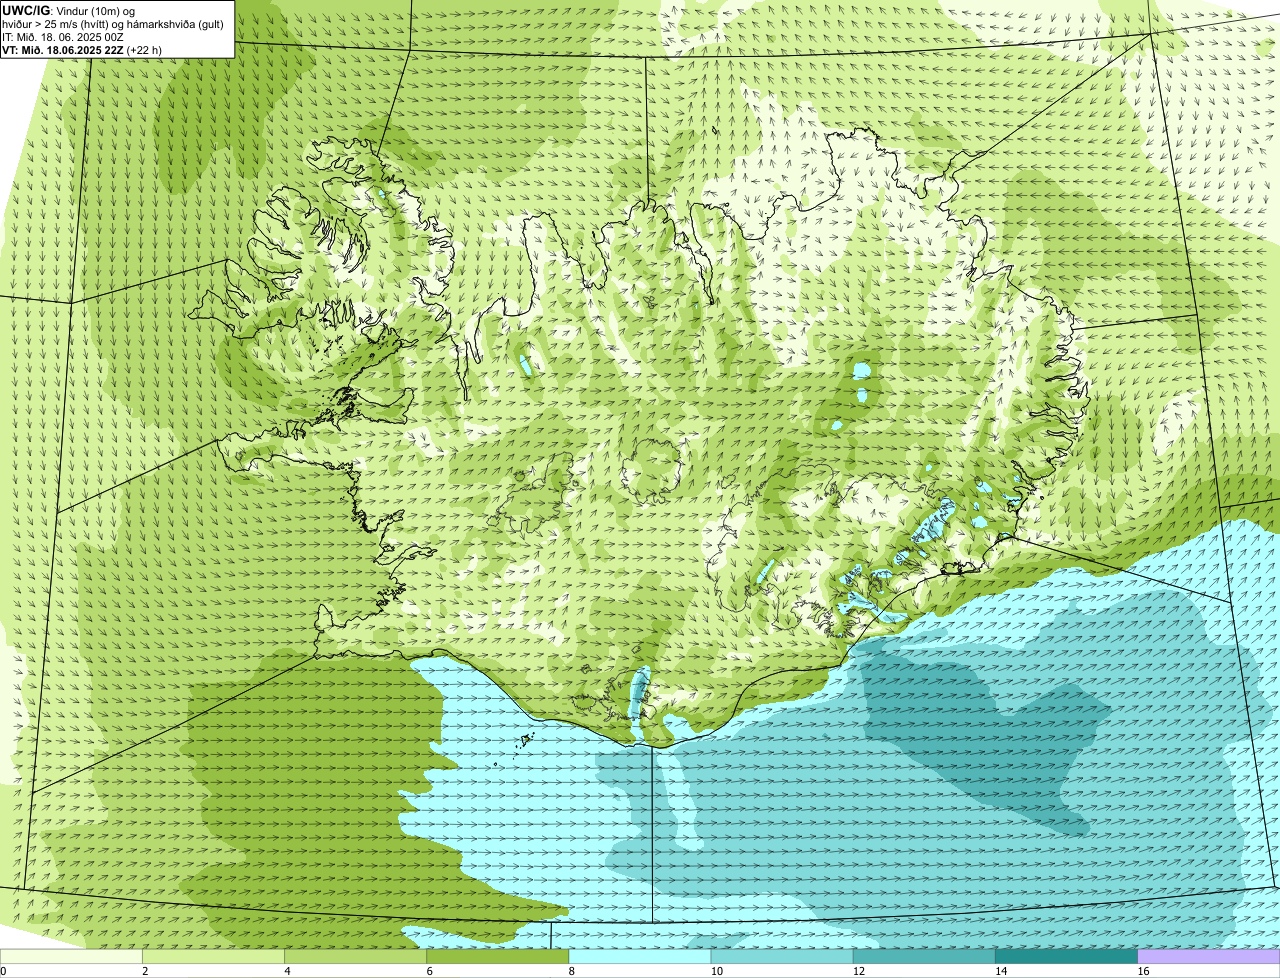Click the legend title line 'UWC/IG: Vindur (10m) og'
1280x978 pixels.
pos(69,10)
